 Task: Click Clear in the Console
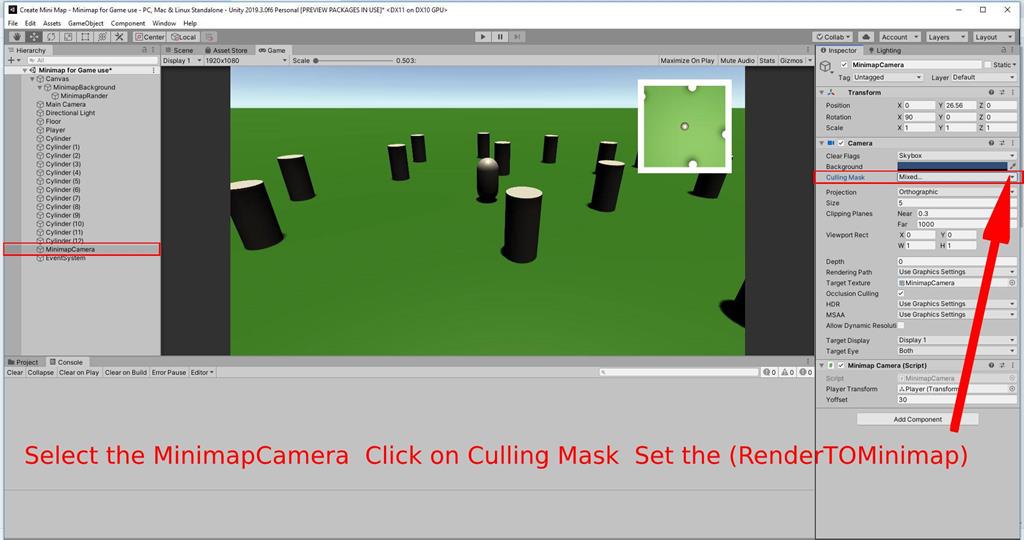click(14, 373)
